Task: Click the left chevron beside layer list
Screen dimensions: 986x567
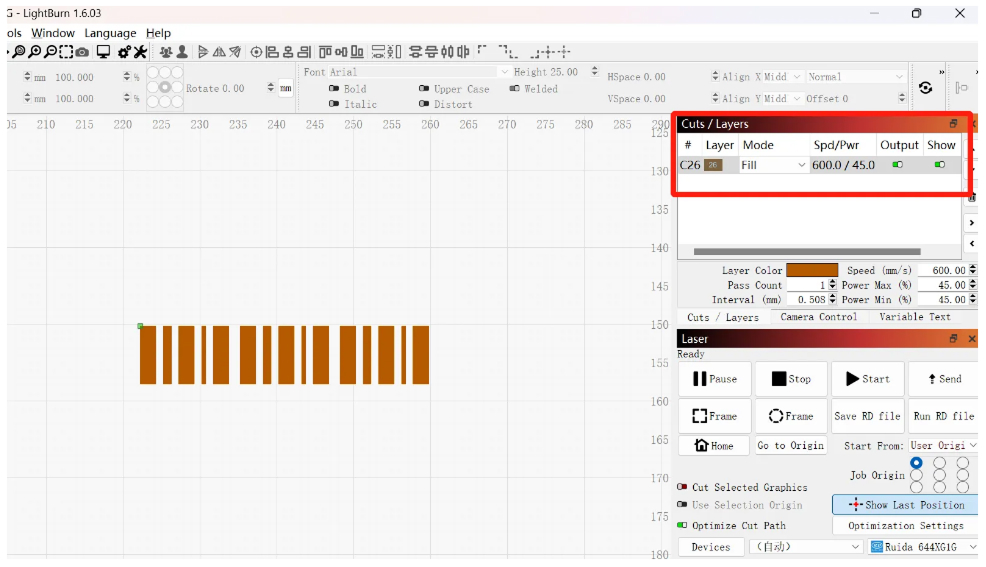Action: [x=972, y=243]
